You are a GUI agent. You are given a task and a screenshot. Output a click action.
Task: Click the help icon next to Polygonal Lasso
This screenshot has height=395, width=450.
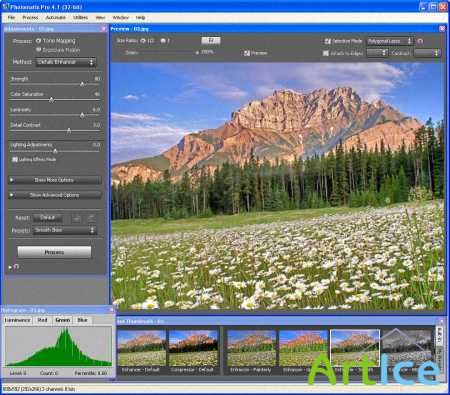(420, 41)
